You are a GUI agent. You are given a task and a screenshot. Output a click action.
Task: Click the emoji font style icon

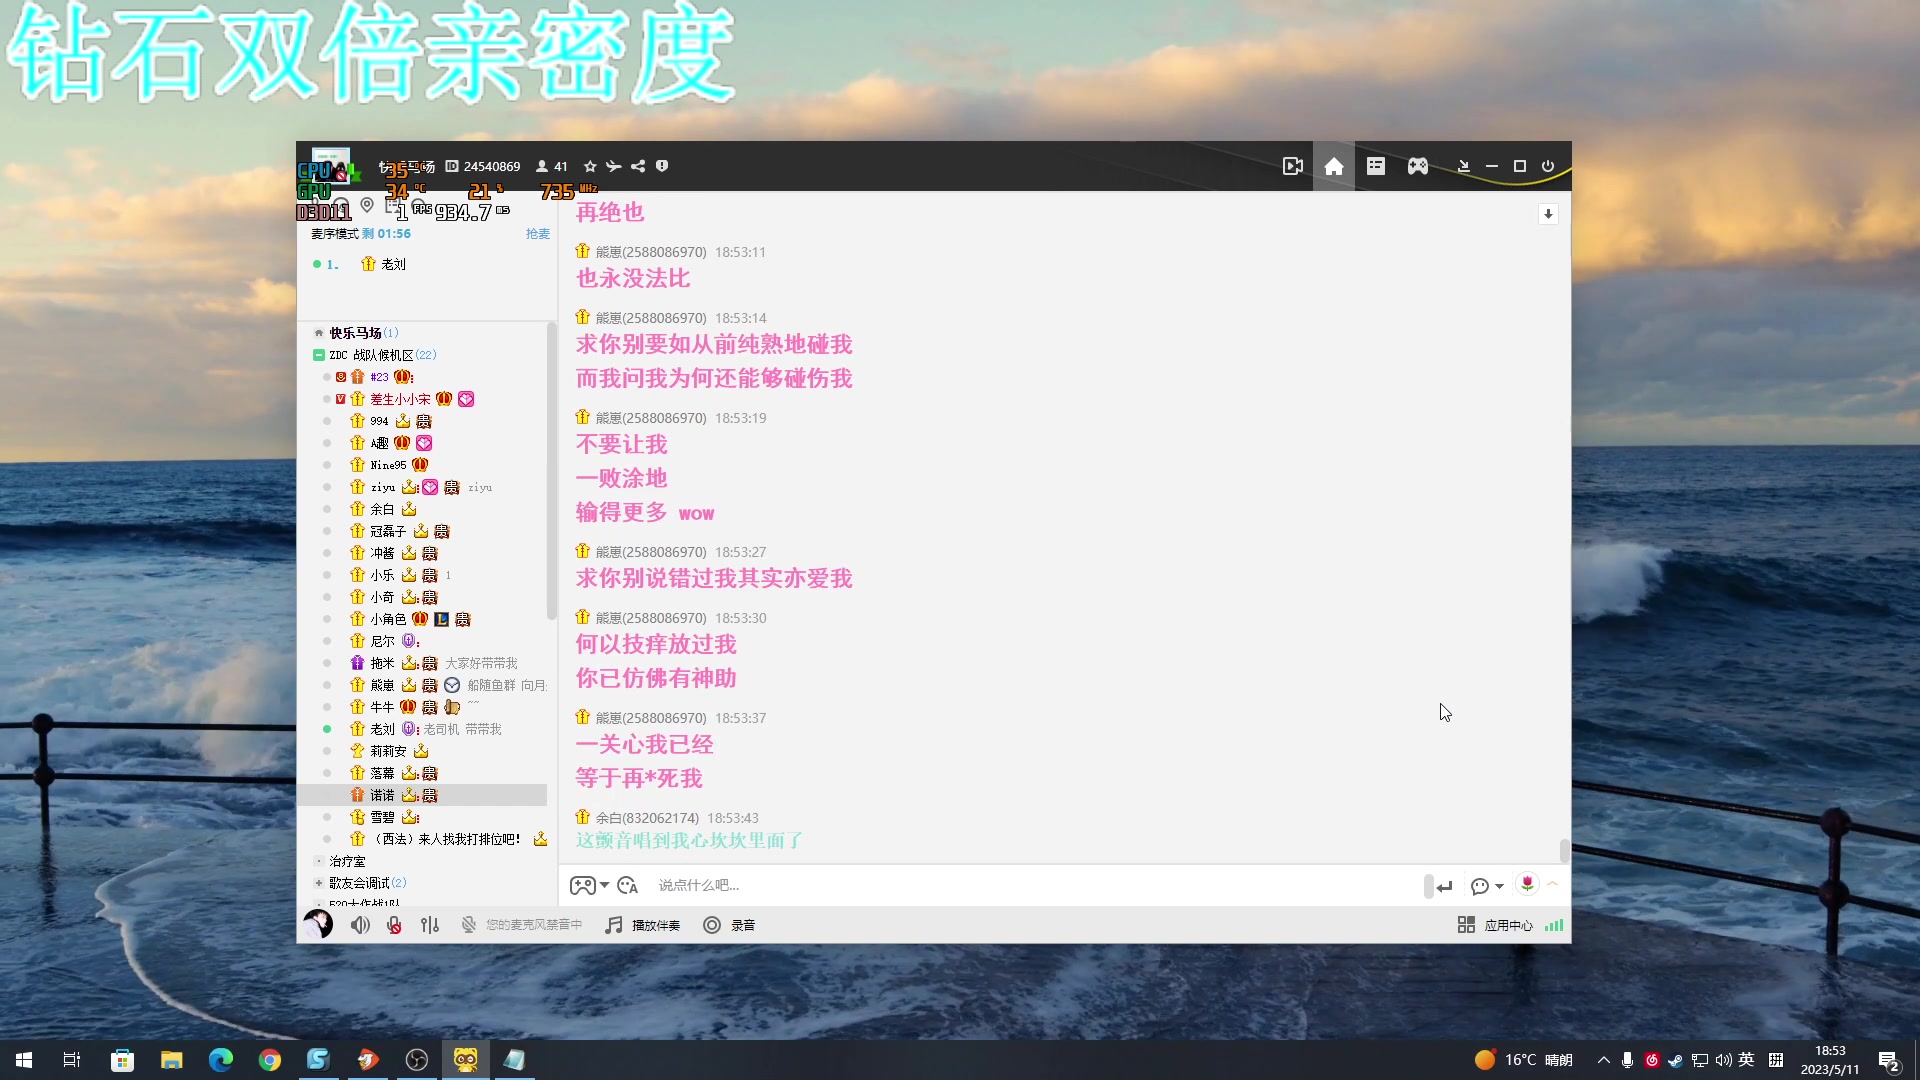click(x=628, y=885)
